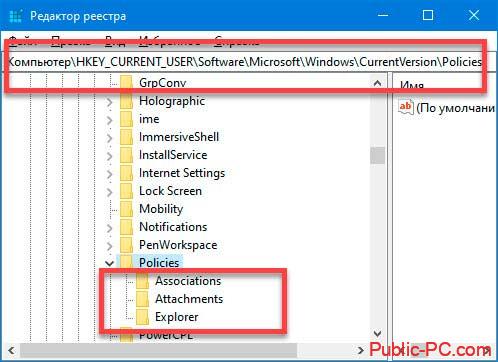
Task: Click the PenWorkspace folder icon
Action: (126, 245)
